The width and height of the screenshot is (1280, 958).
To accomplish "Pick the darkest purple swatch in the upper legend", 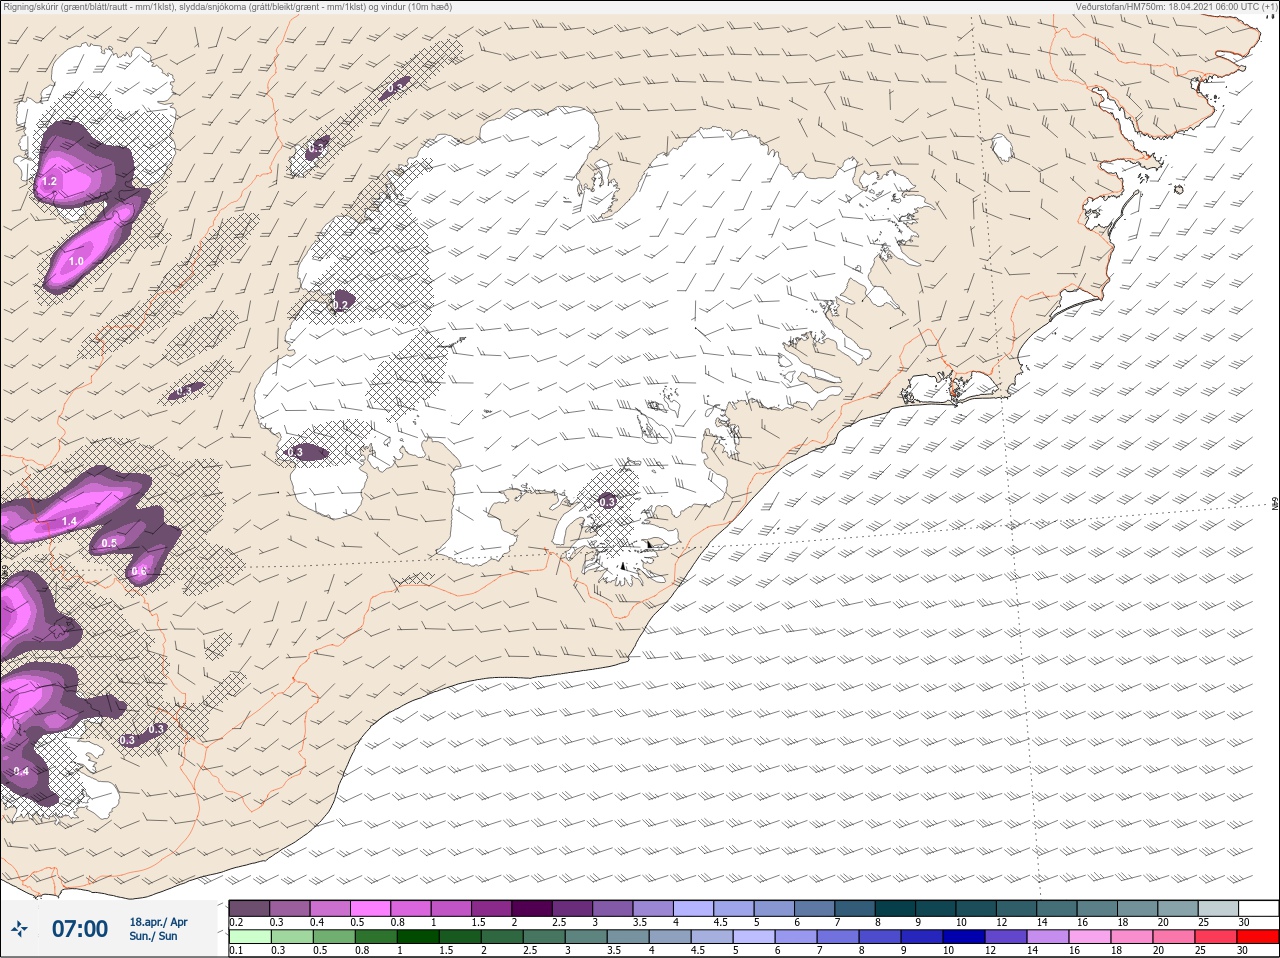I will 532,908.
